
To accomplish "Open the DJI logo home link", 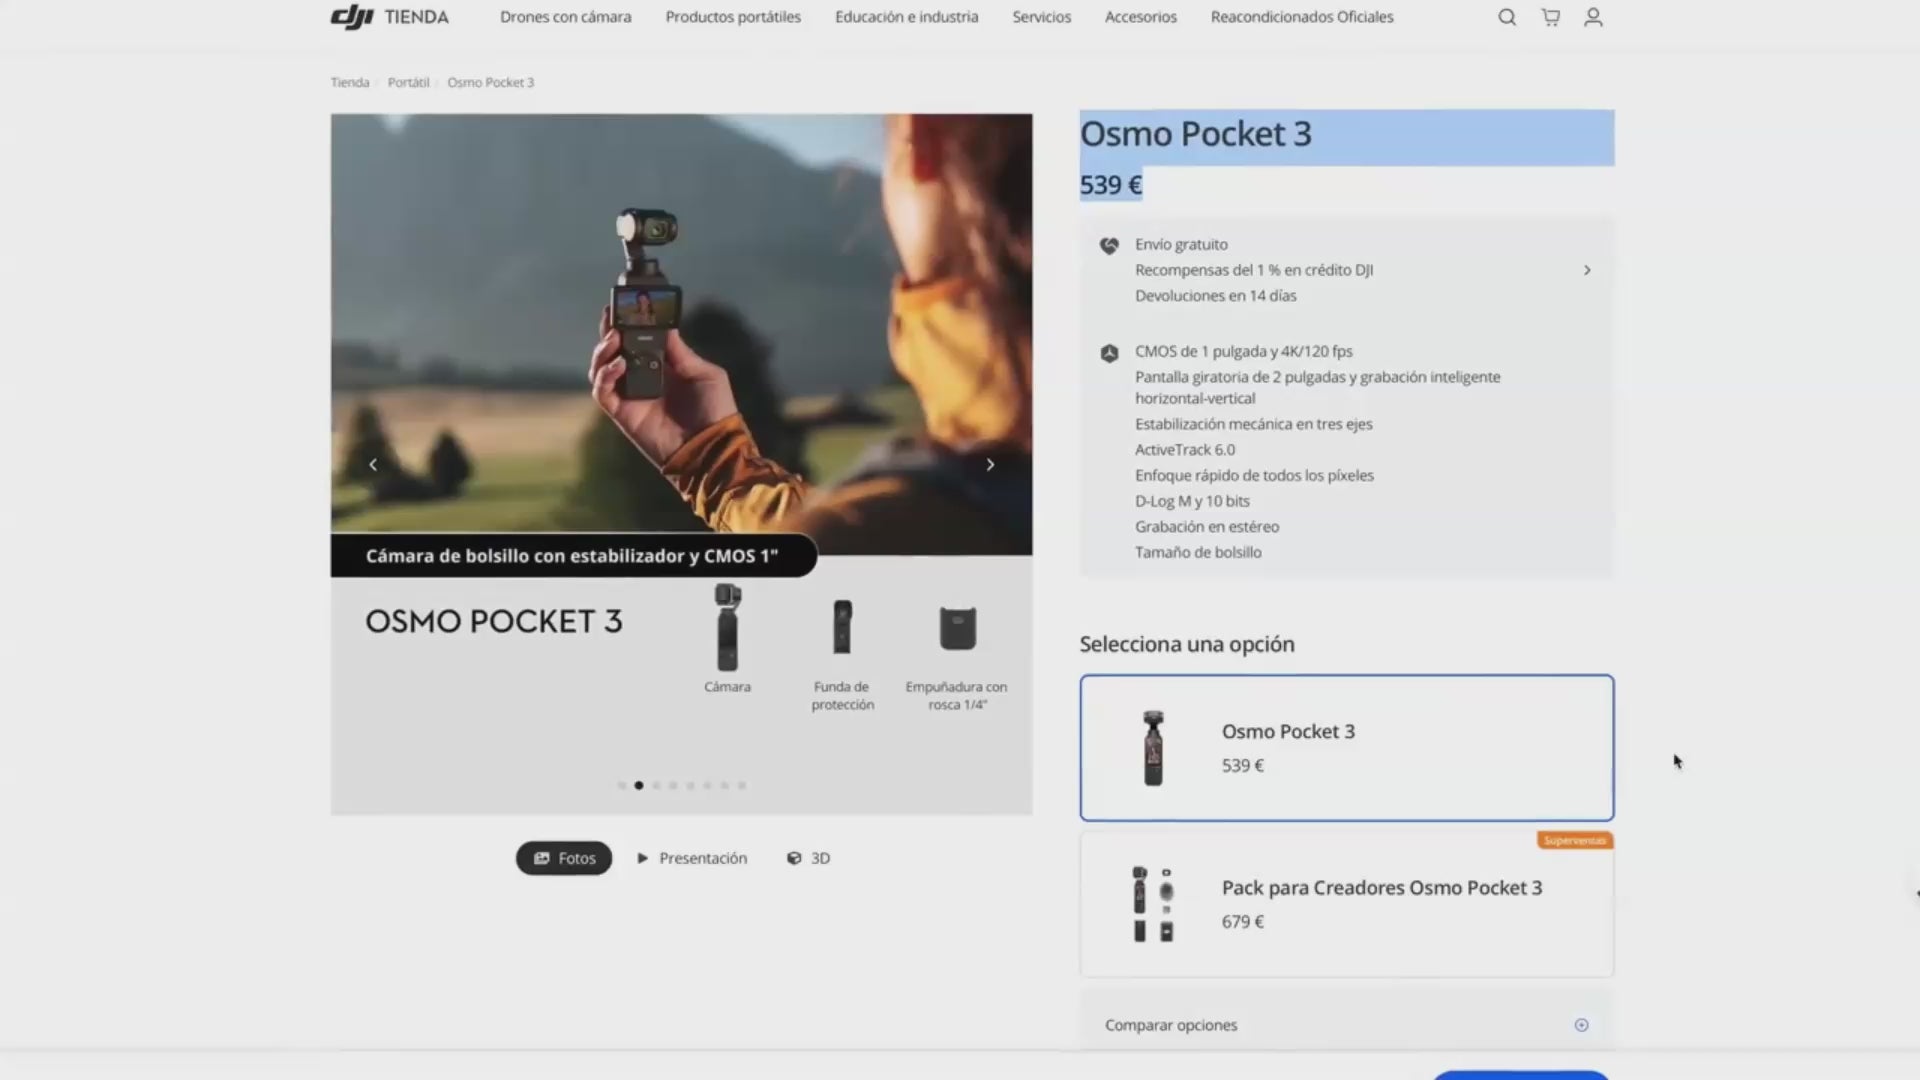I will coord(352,17).
